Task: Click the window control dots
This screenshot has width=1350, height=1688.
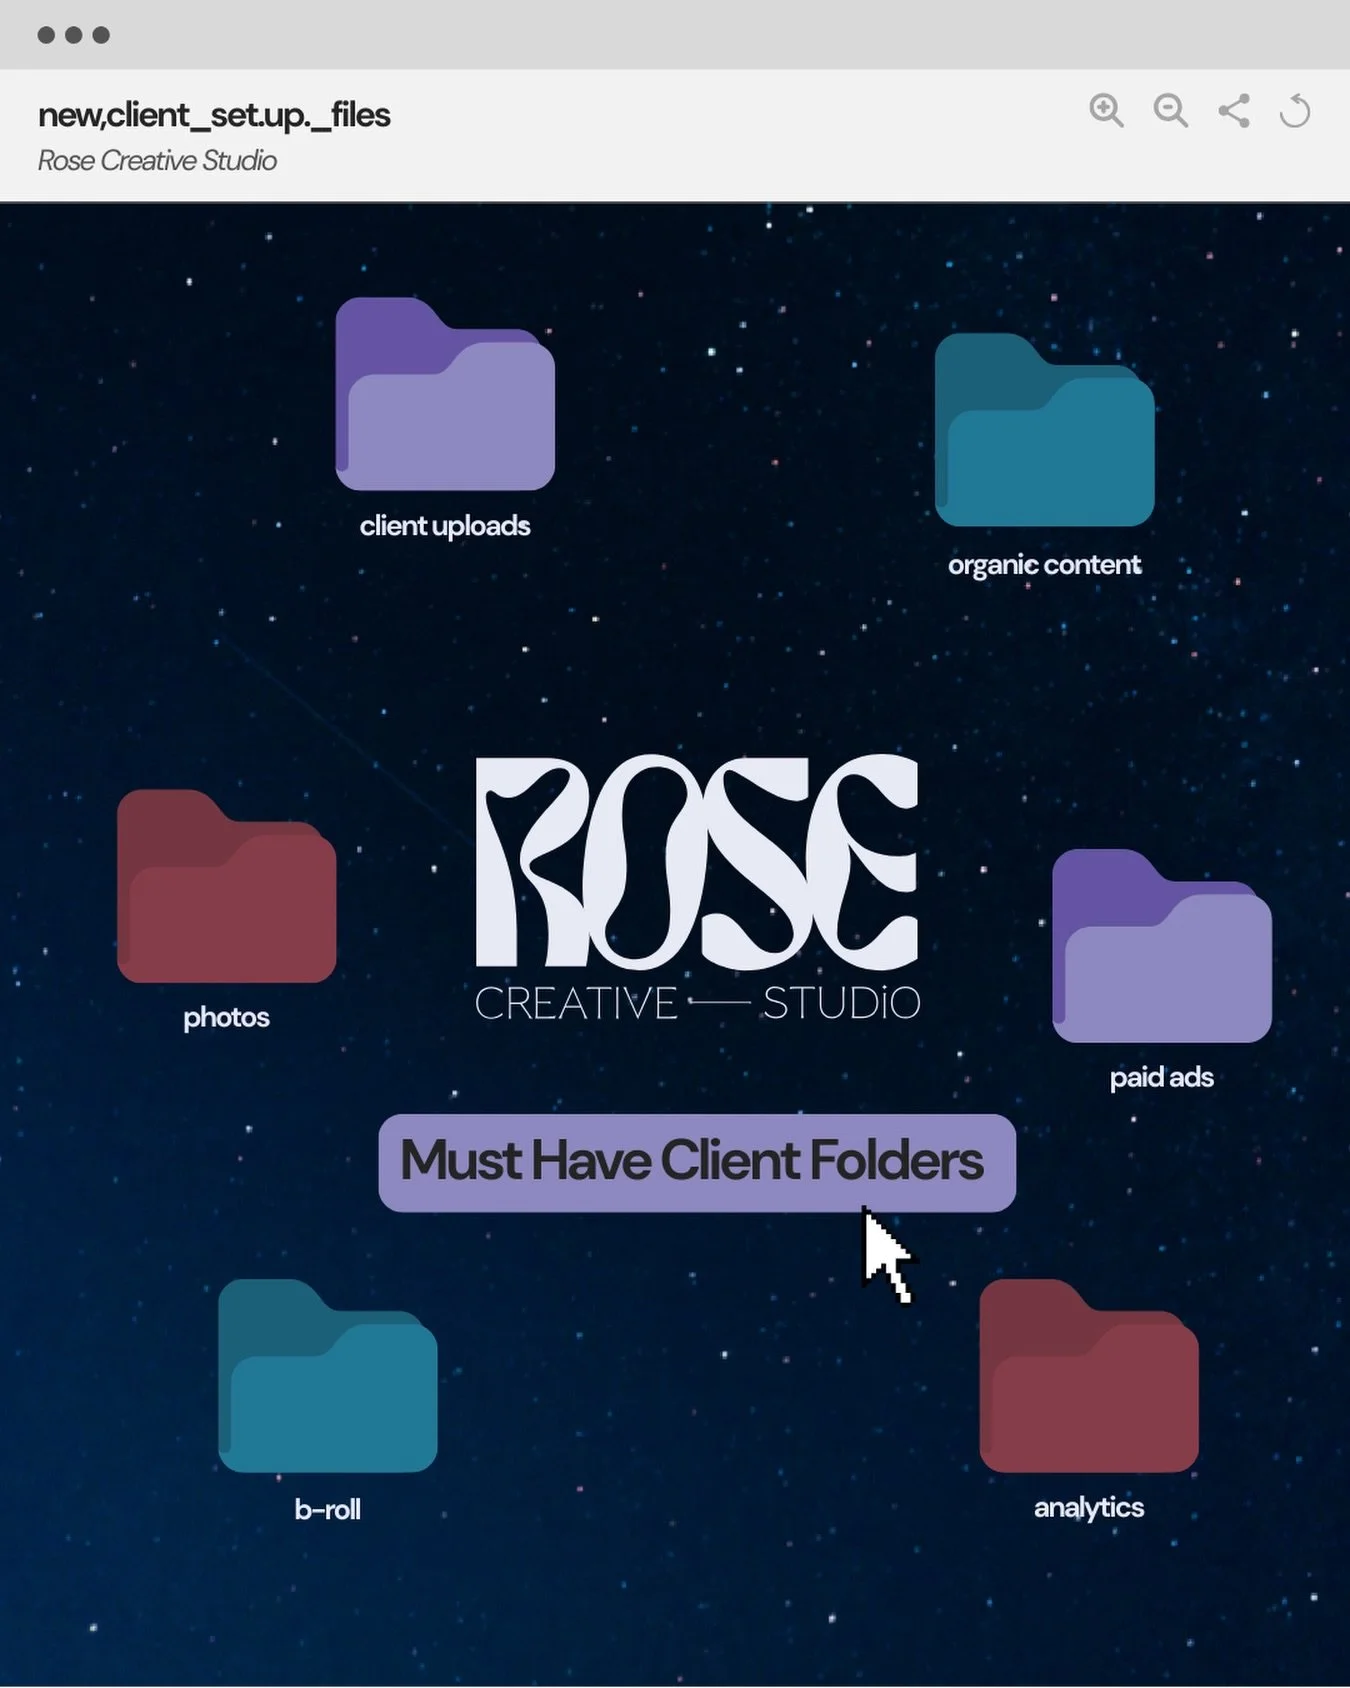Action: (73, 35)
